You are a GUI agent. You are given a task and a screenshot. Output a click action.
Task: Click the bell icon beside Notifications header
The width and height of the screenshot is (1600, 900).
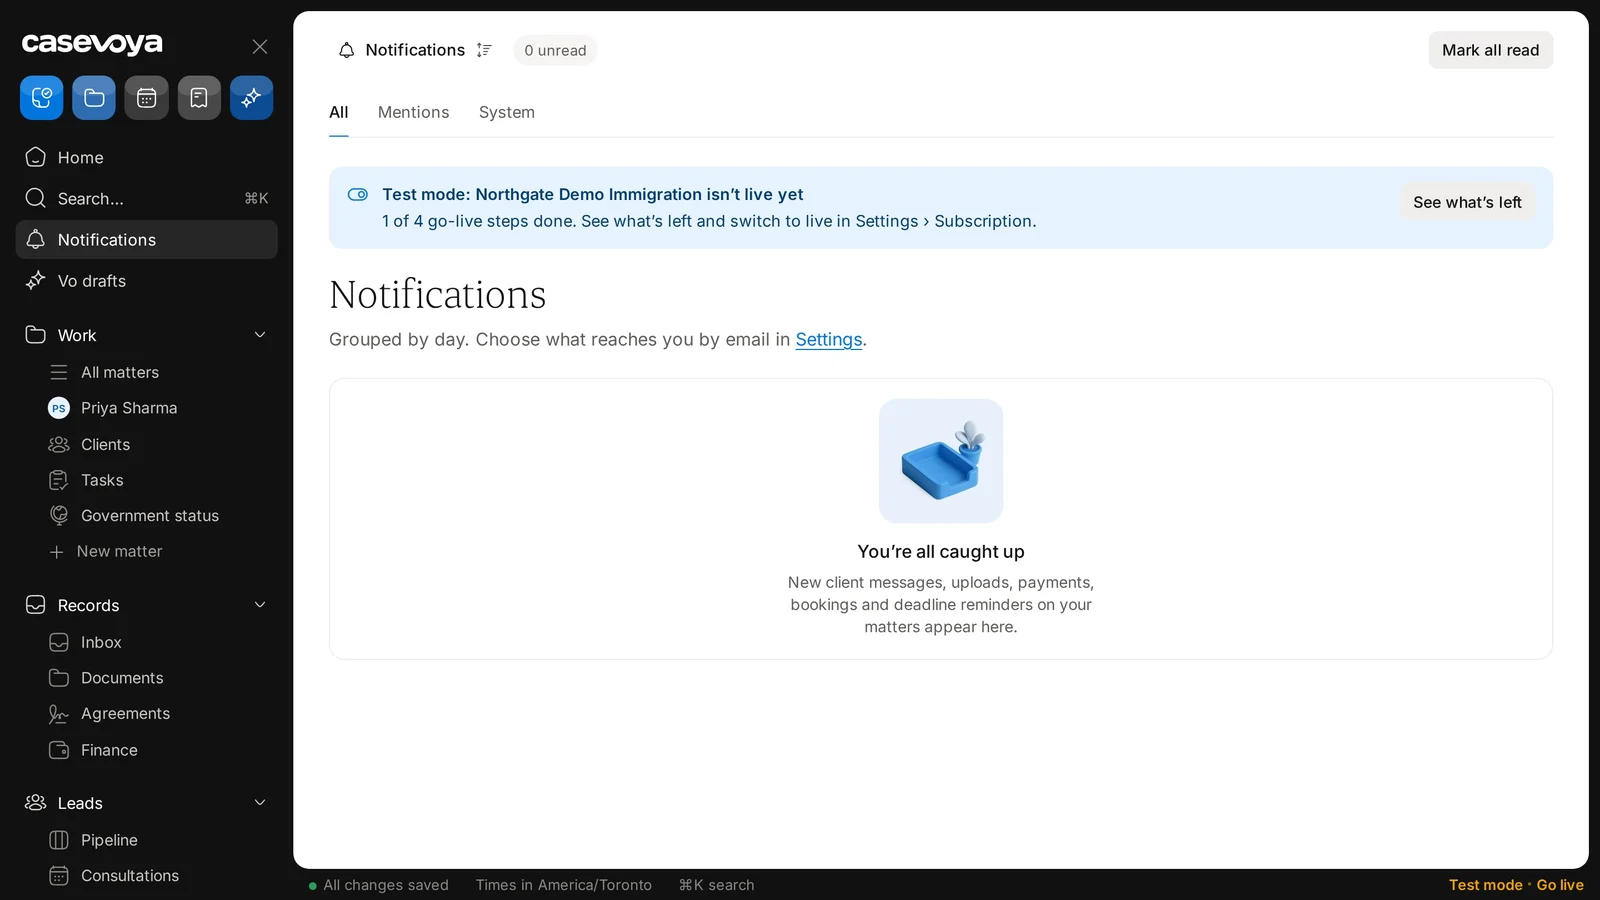coord(346,50)
